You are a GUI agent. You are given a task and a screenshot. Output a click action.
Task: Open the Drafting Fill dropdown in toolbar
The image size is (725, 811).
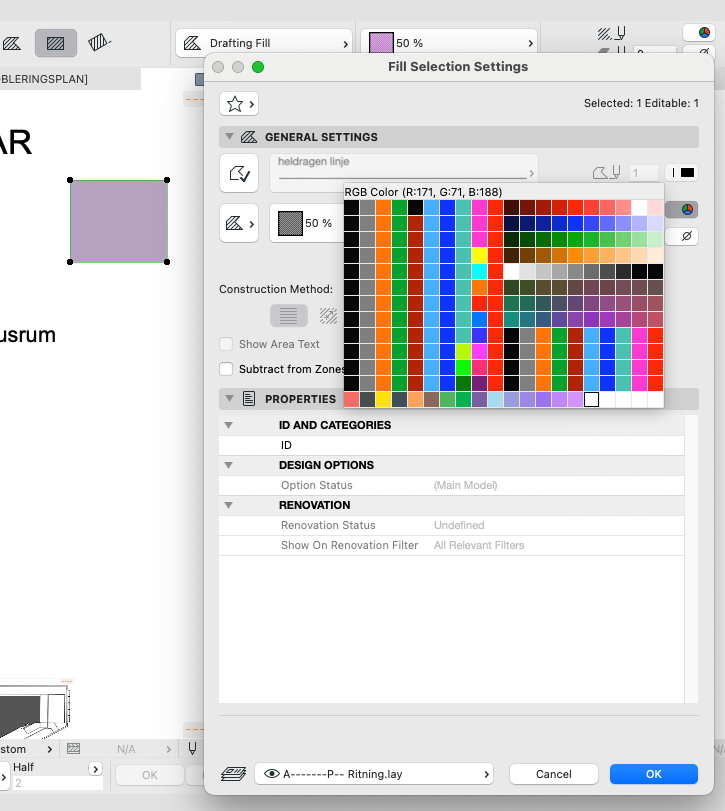(266, 44)
